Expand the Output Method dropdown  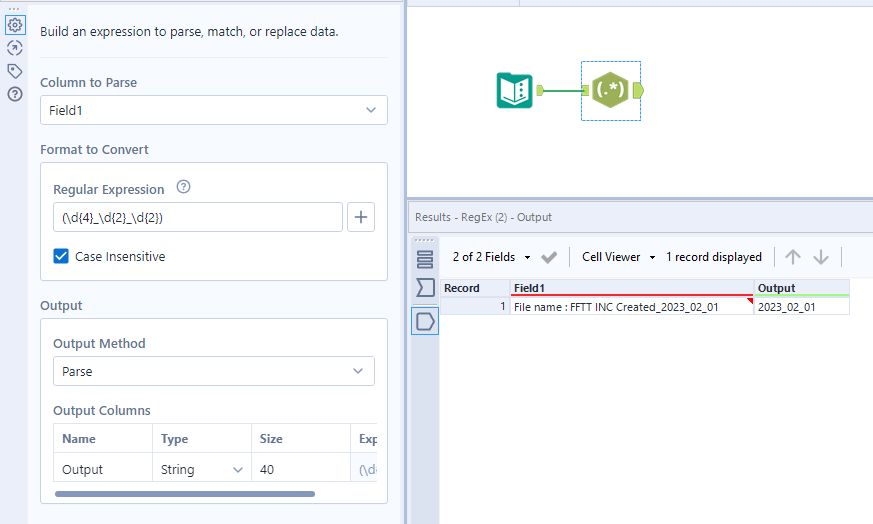(x=213, y=371)
